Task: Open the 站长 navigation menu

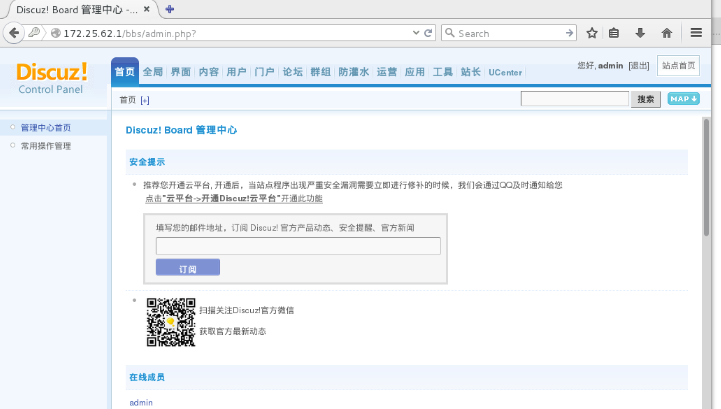Action: 470,72
